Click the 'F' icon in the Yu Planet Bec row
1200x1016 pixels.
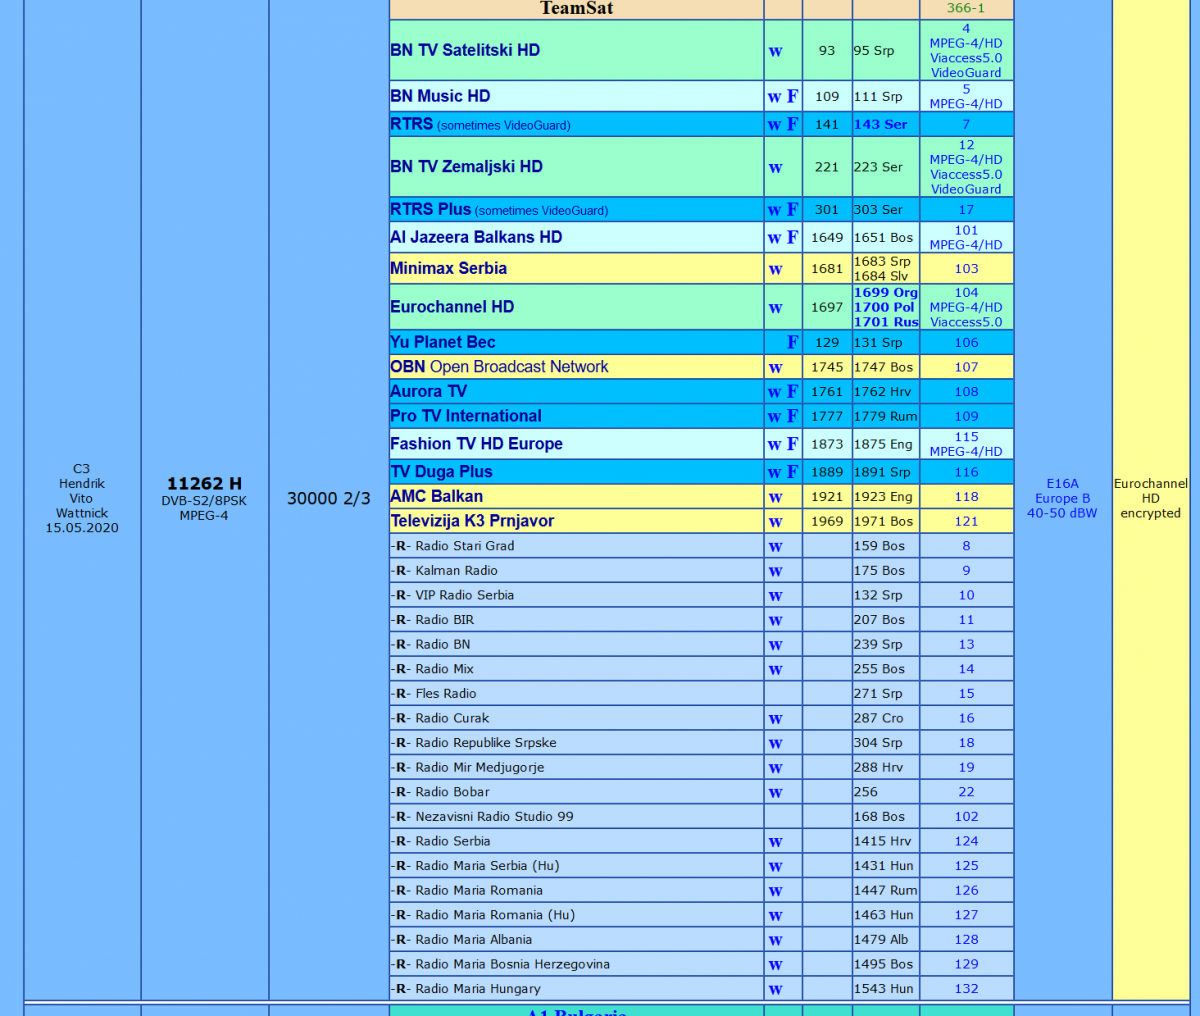coord(793,343)
